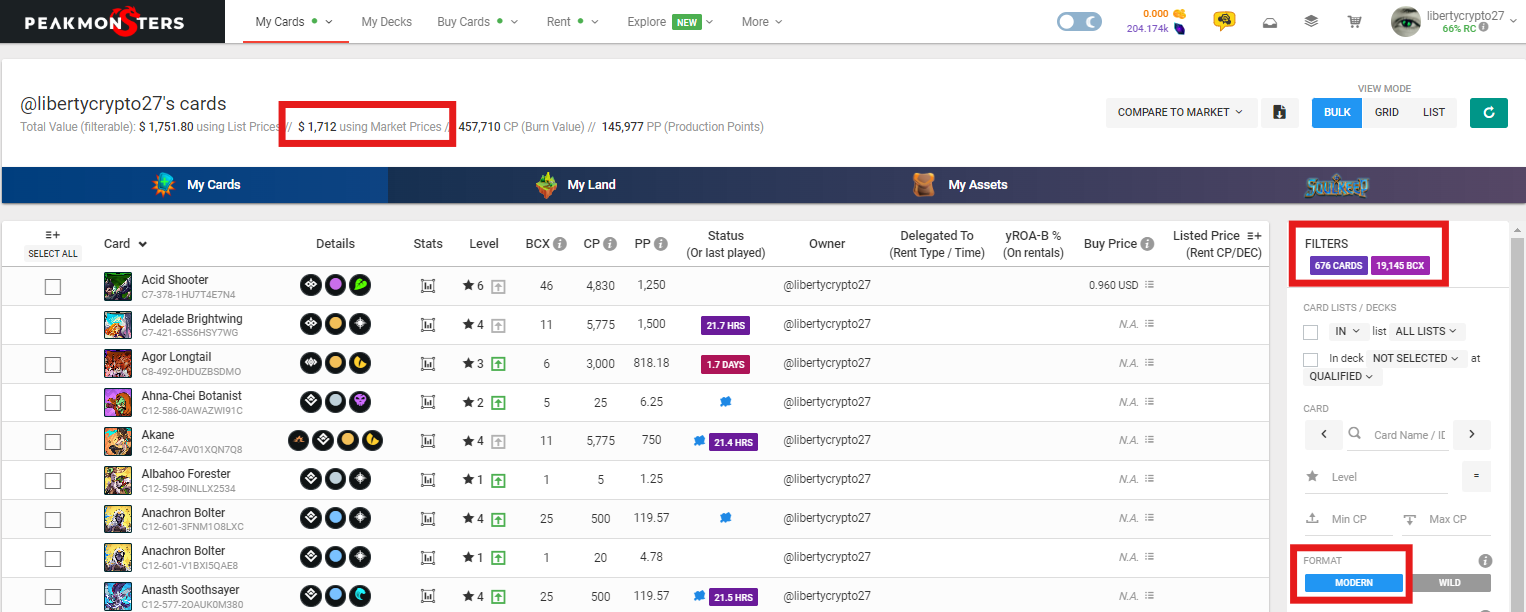This screenshot has height=612, width=1526.
Task: Switch to the My Land tab
Action: coord(578,185)
